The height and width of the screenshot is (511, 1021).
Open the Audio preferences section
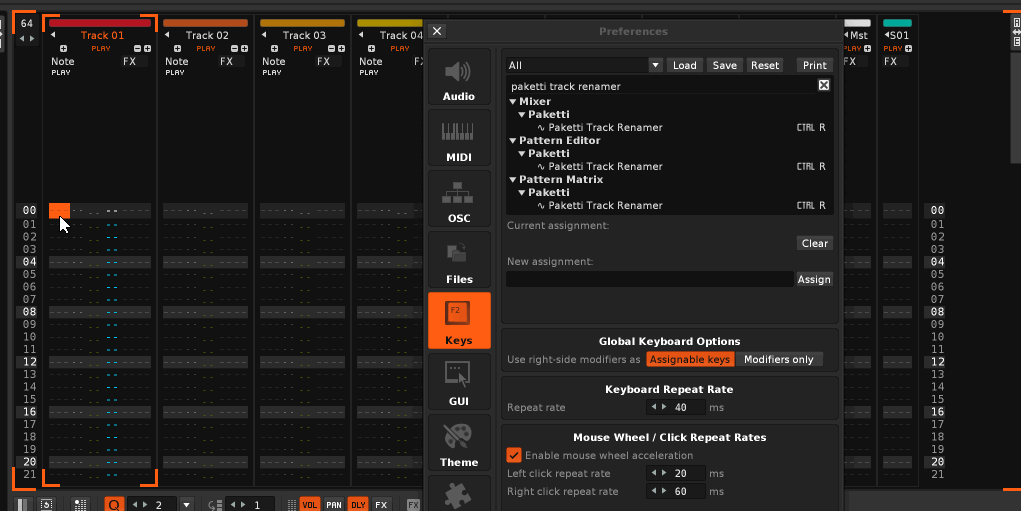point(459,78)
